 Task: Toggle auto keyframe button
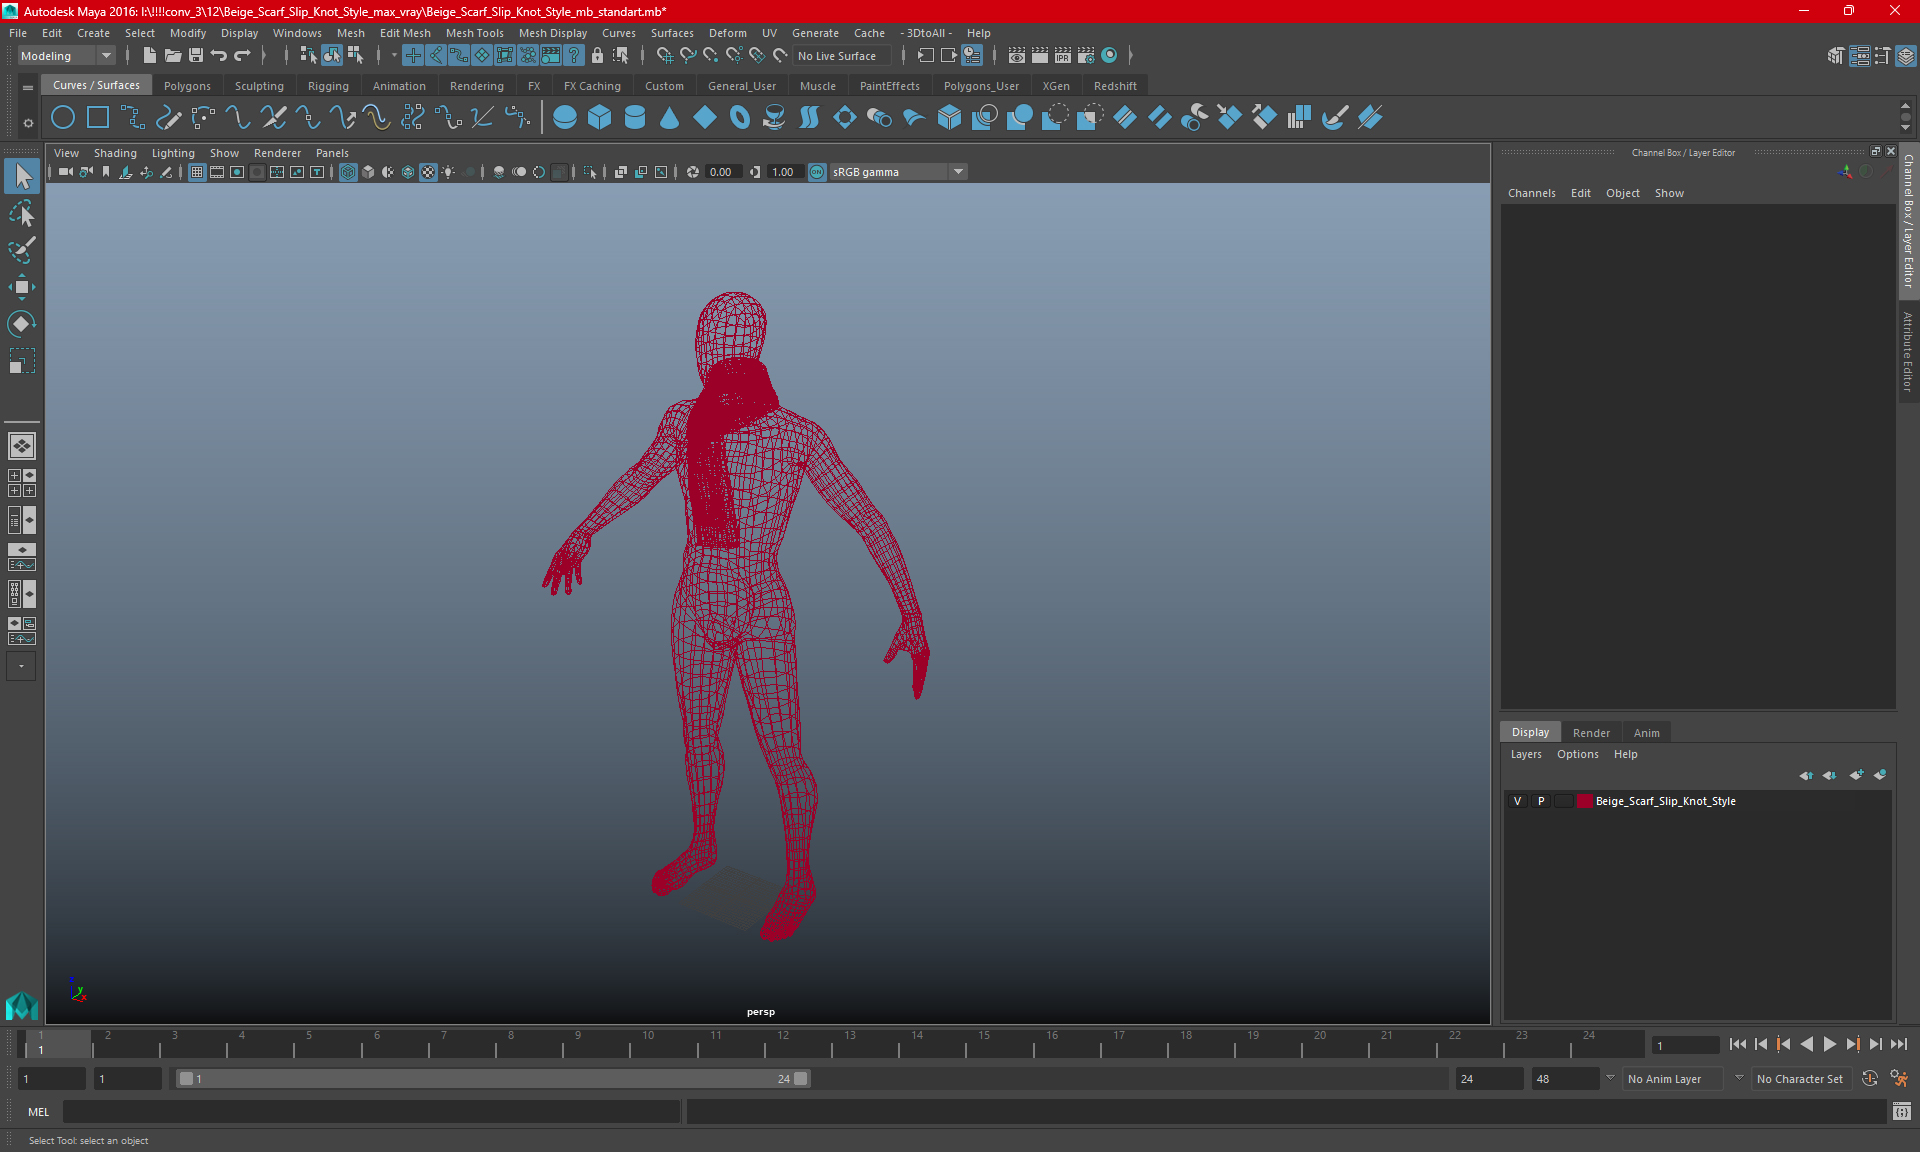pos(1869,1079)
